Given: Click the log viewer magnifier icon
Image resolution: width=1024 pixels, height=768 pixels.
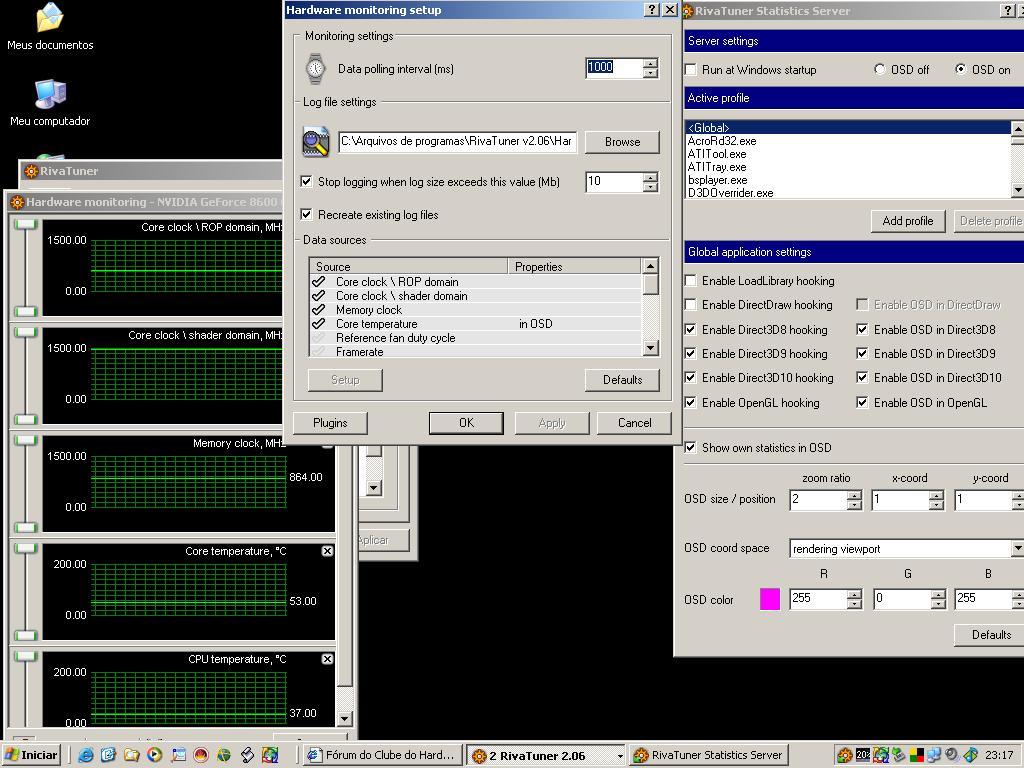Looking at the screenshot, I should (x=316, y=142).
